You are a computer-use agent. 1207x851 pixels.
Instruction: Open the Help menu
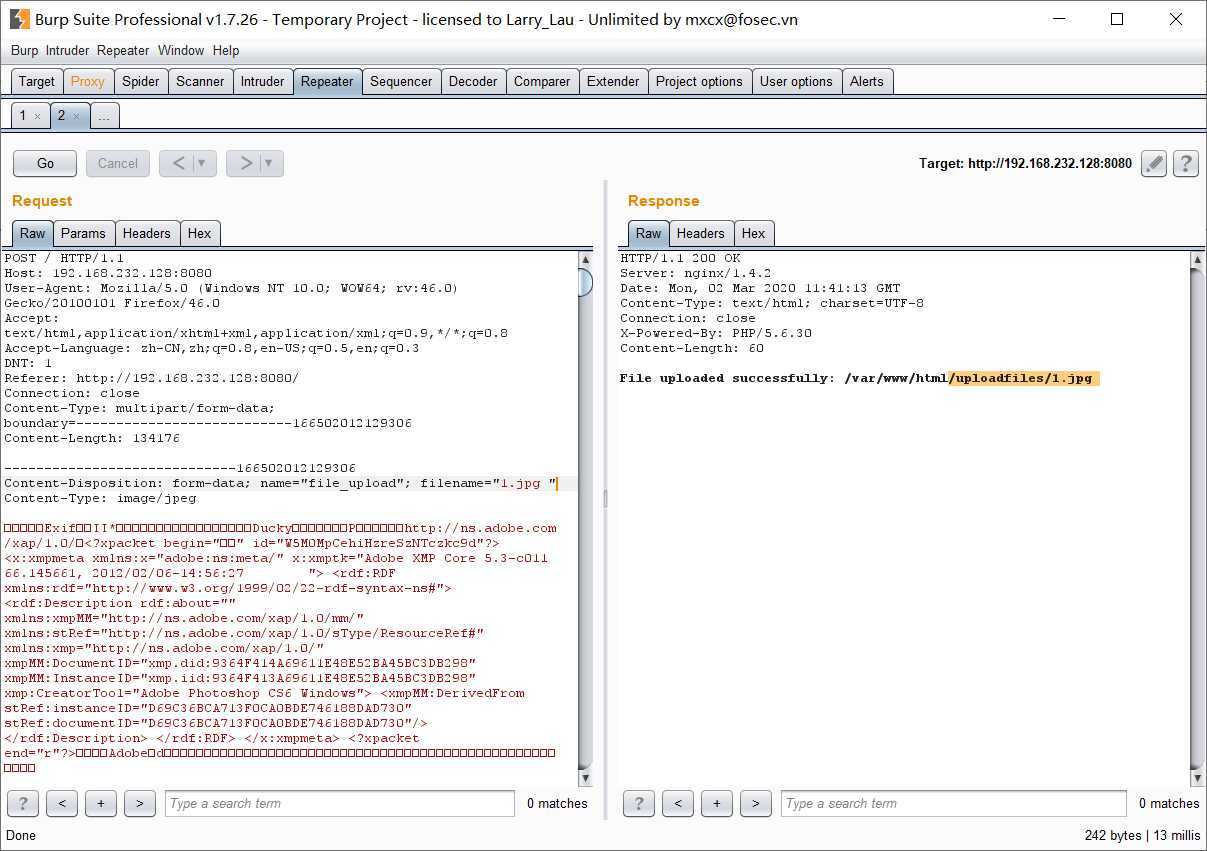pyautogui.click(x=226, y=50)
